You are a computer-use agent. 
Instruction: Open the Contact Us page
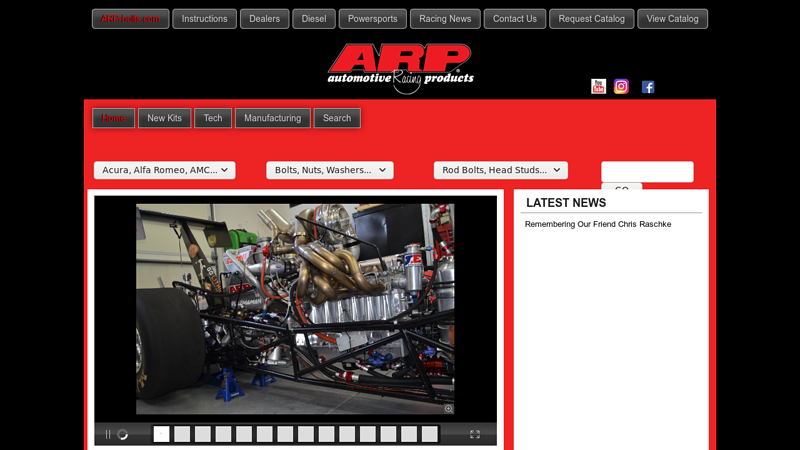coord(515,19)
